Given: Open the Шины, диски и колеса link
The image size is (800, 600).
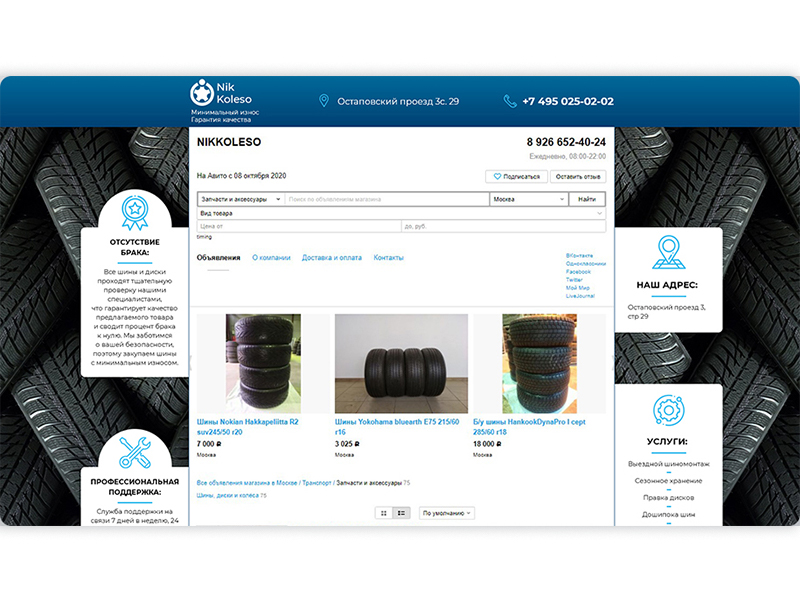Looking at the screenshot, I should click(228, 495).
